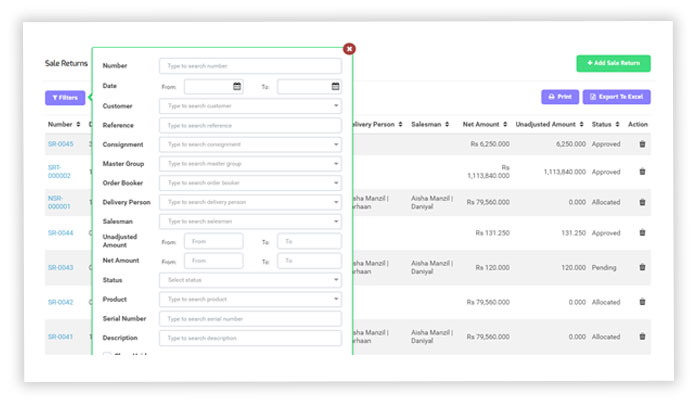699x413 pixels.
Task: Open the SR-0043 sale return link
Action: click(x=60, y=268)
